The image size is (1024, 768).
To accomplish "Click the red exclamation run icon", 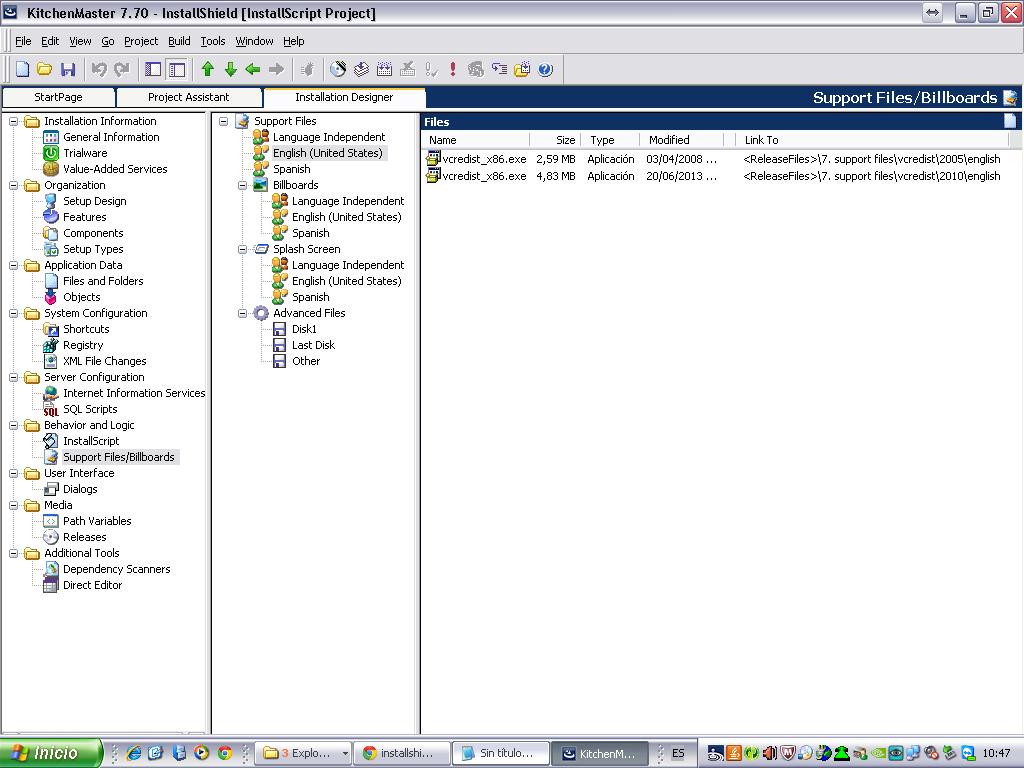I will [x=453, y=69].
